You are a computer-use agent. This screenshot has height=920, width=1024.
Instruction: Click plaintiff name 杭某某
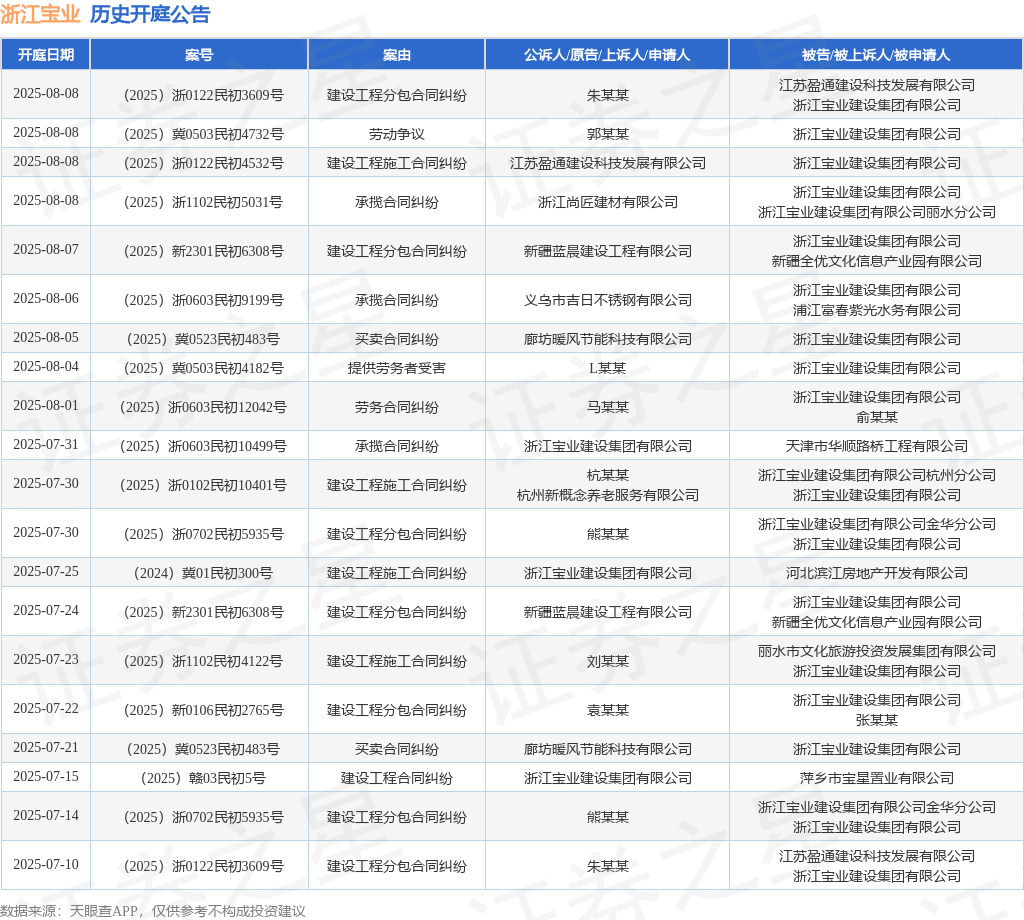point(607,475)
